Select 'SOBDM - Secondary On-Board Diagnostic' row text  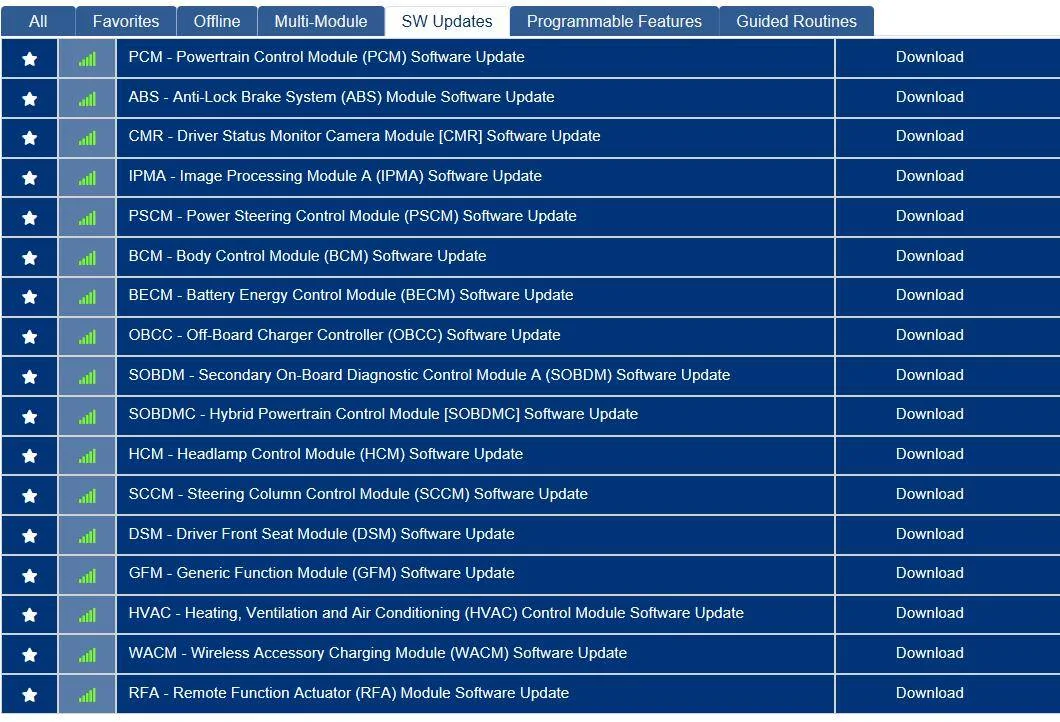[429, 375]
